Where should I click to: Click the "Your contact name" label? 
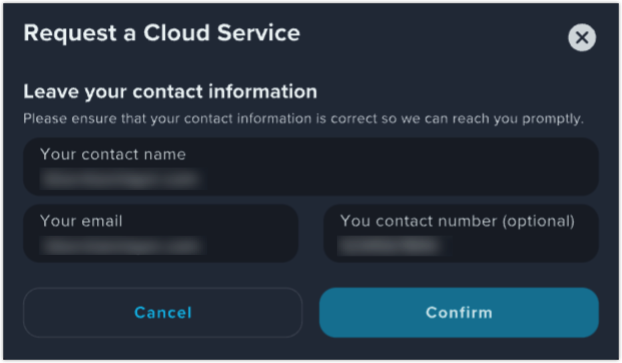click(x=113, y=154)
